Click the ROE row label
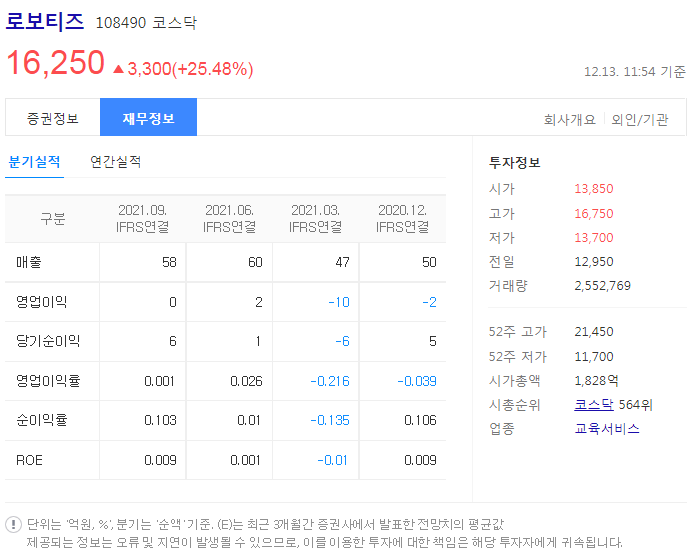Image resolution: width=694 pixels, height=558 pixels. pos(29,460)
